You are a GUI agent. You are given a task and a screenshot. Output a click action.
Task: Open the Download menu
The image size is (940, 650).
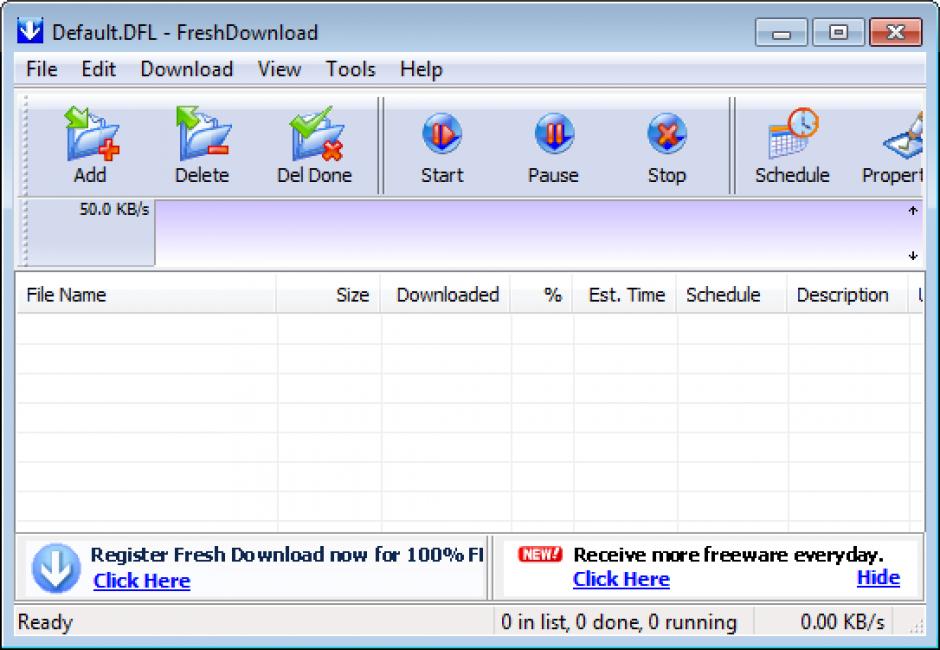tap(186, 70)
